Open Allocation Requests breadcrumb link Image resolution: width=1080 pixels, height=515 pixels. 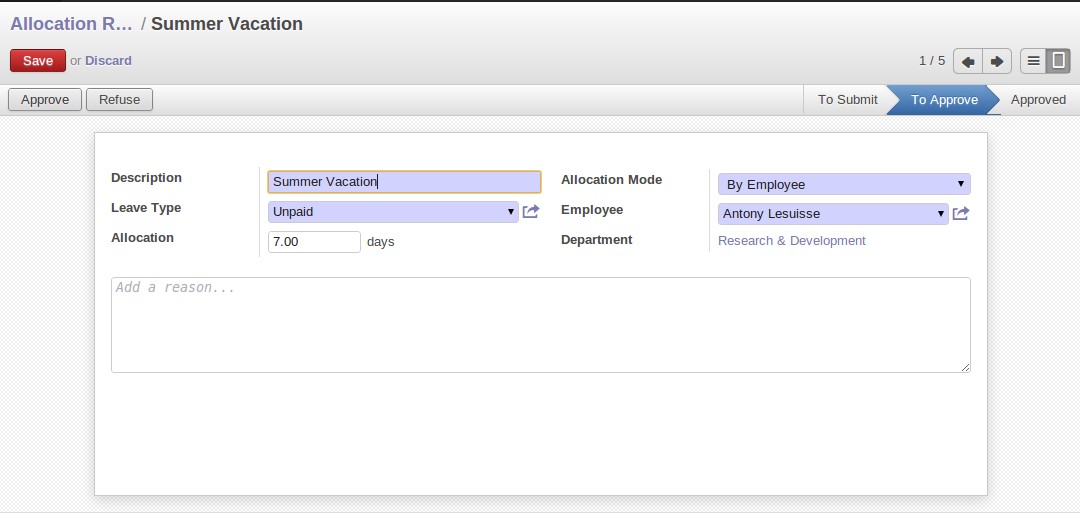coord(71,23)
